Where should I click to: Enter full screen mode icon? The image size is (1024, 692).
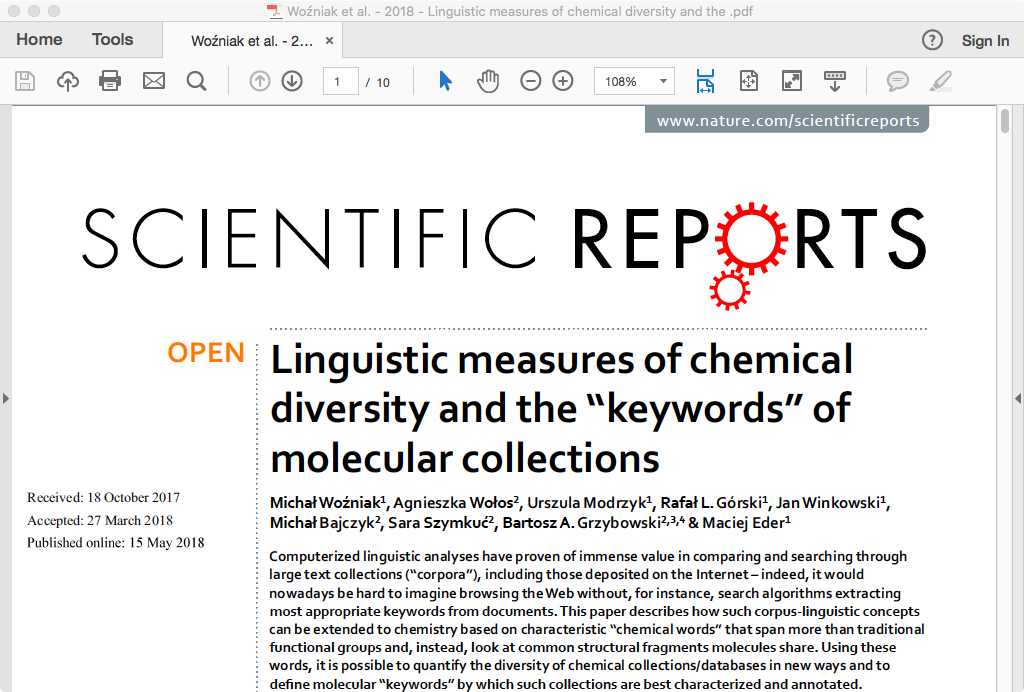pos(792,81)
